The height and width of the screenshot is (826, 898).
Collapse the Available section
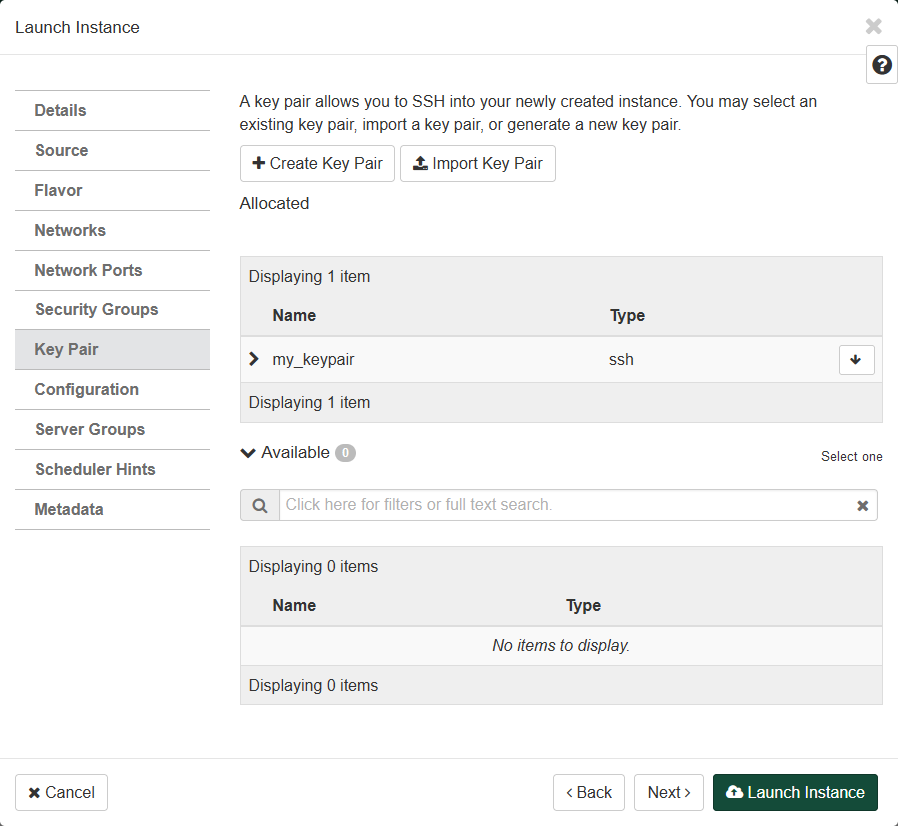coord(248,453)
